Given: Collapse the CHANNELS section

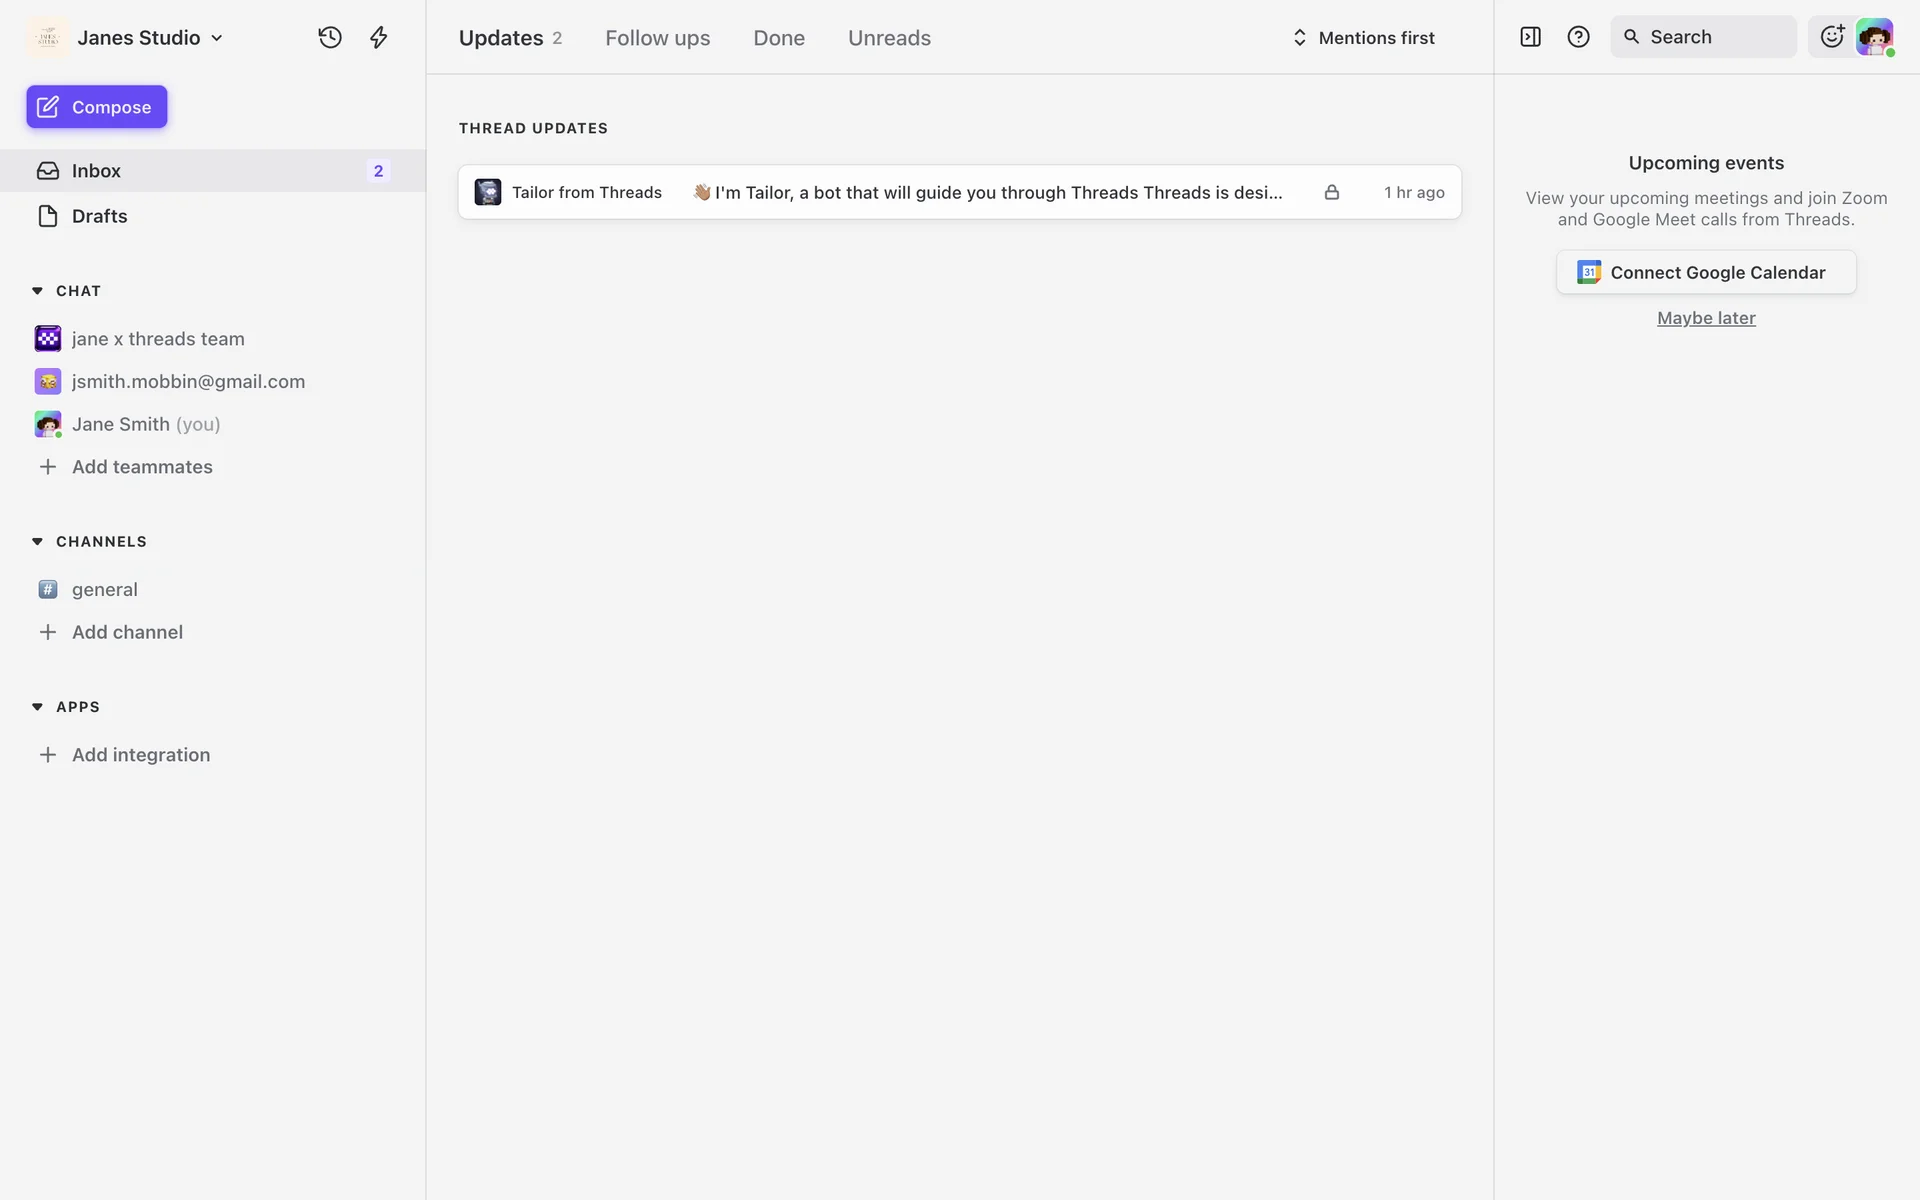Looking at the screenshot, I should coord(37,542).
